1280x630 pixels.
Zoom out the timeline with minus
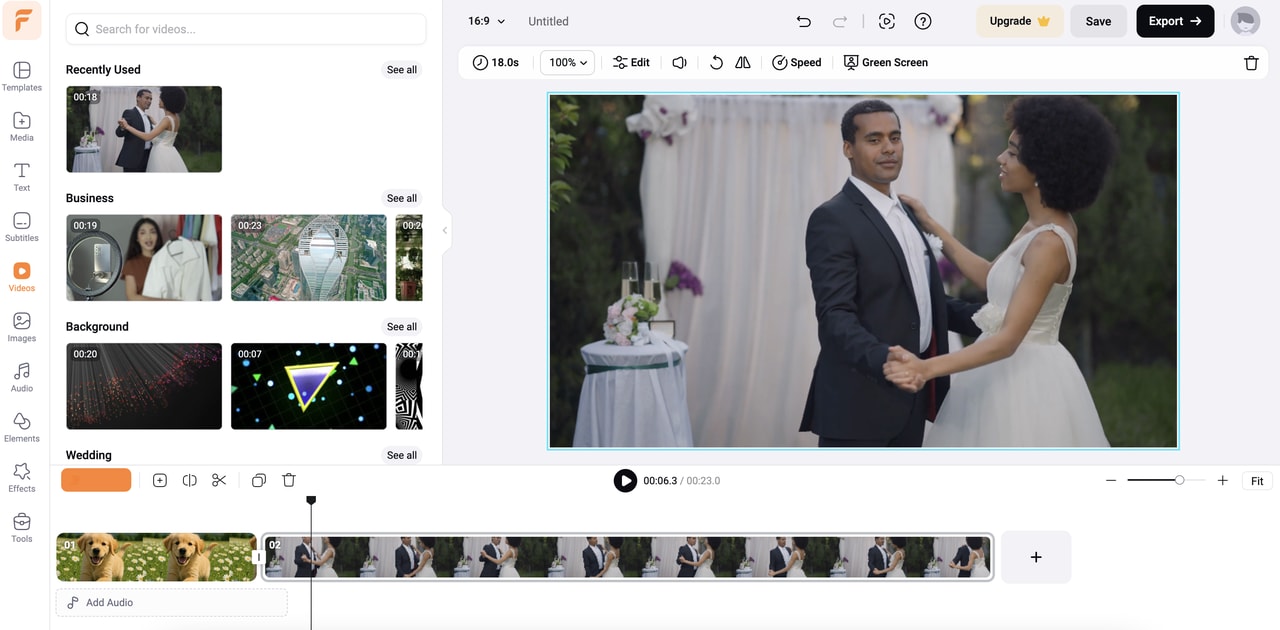point(1110,481)
